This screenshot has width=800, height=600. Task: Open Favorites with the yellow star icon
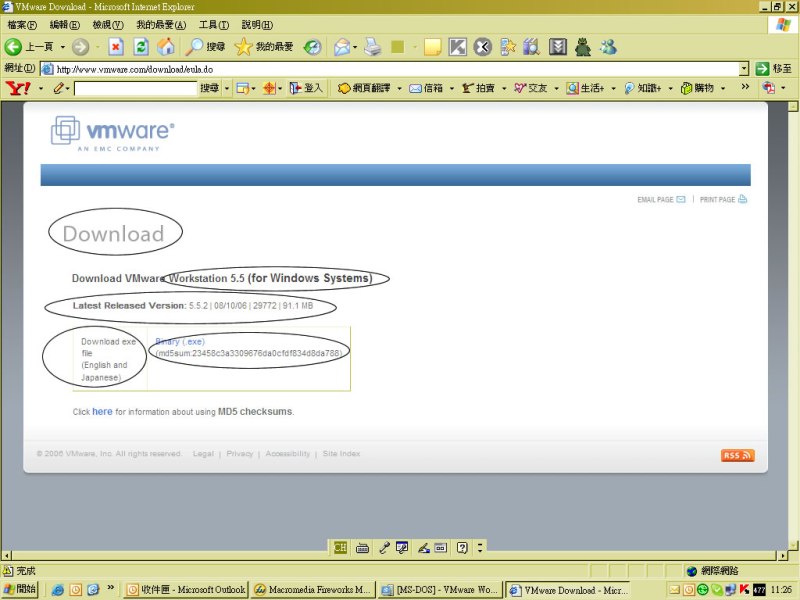[263, 47]
